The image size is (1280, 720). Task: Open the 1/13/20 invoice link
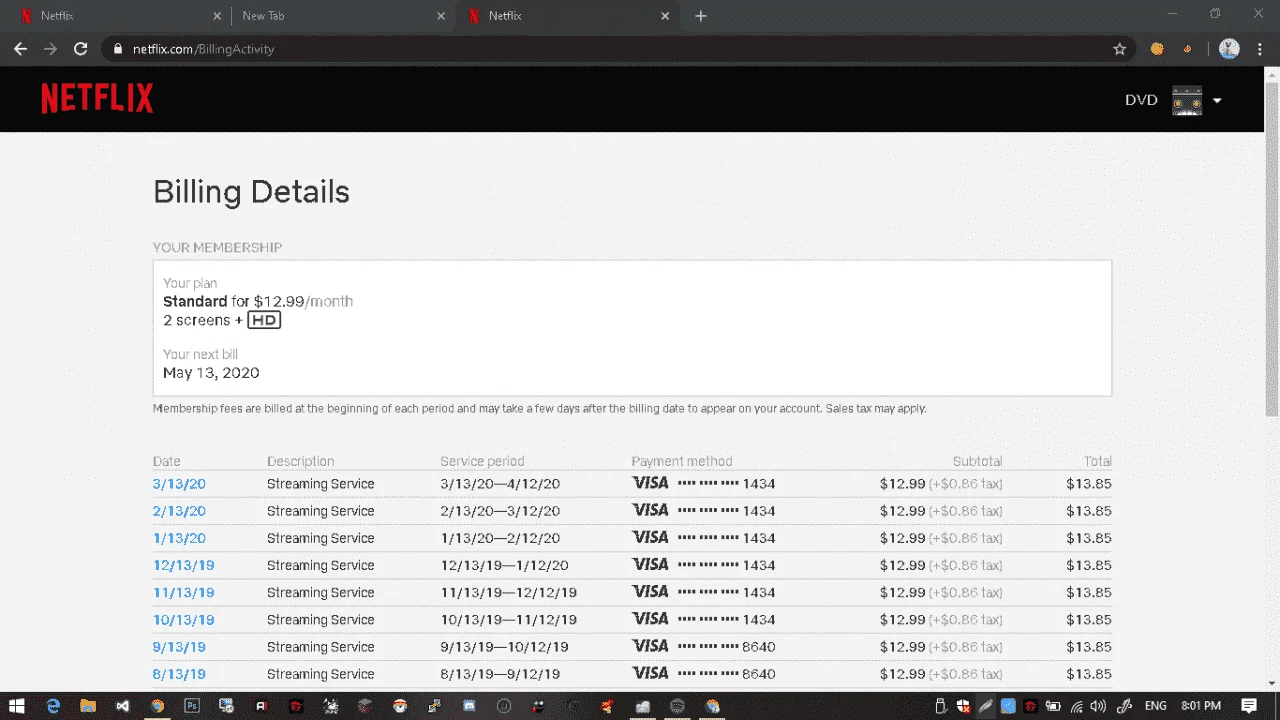(179, 538)
